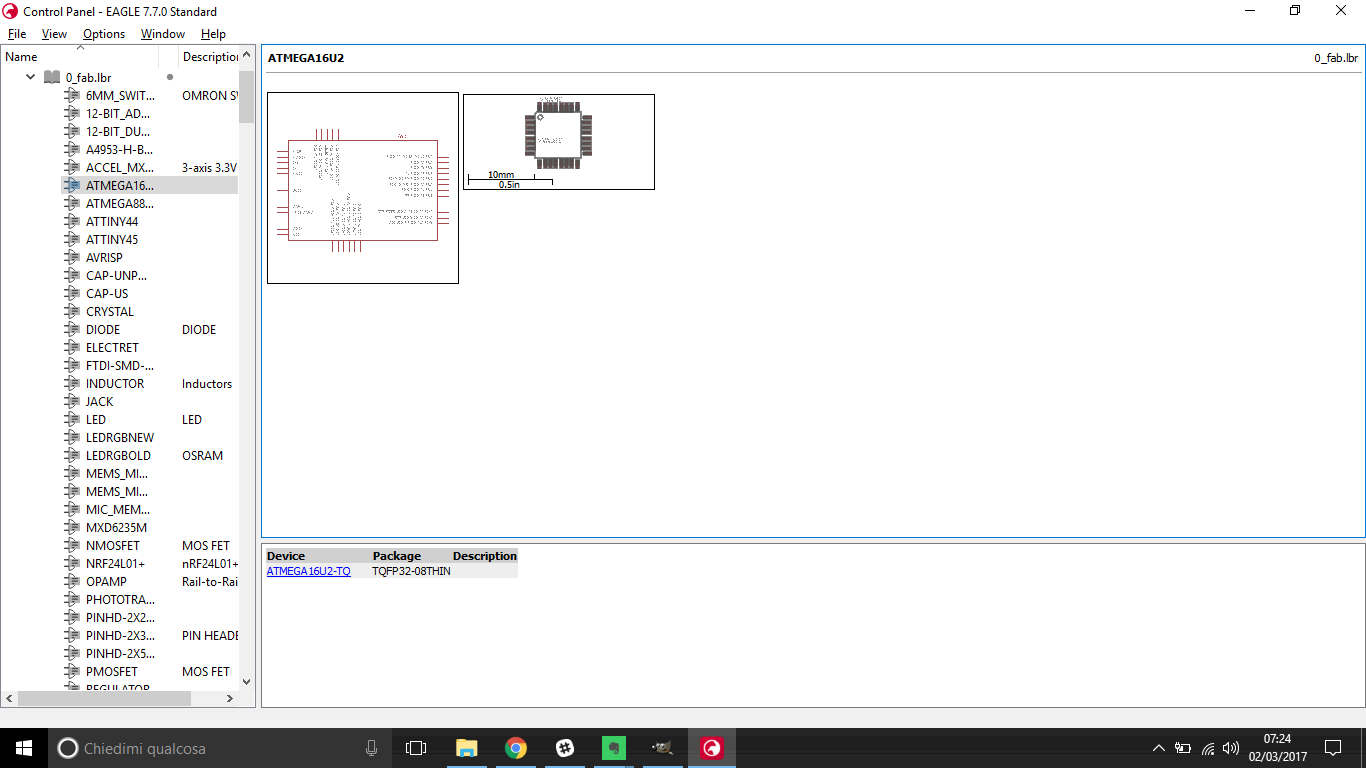Click the device icon beside JACK
Viewport: 1366px width, 768px height.
tap(72, 401)
